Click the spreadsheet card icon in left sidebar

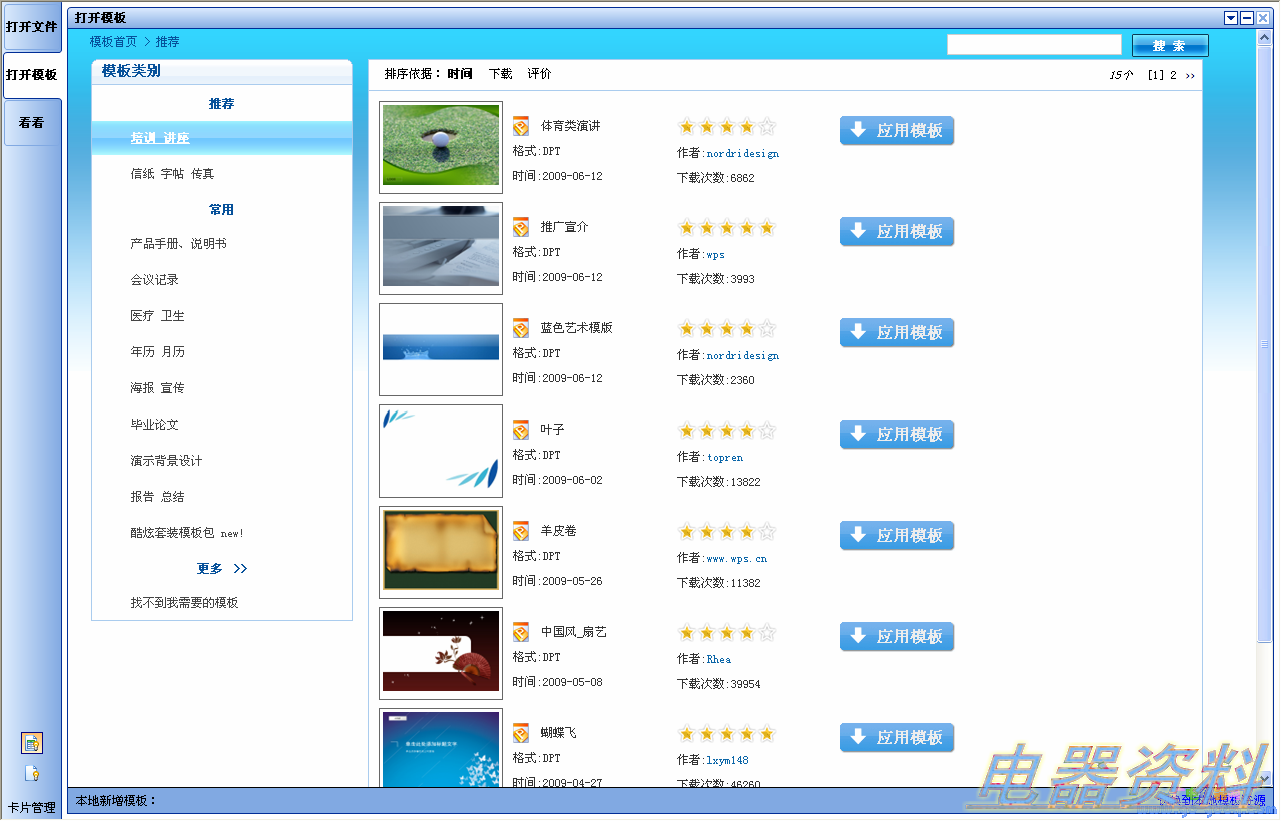pos(32,743)
